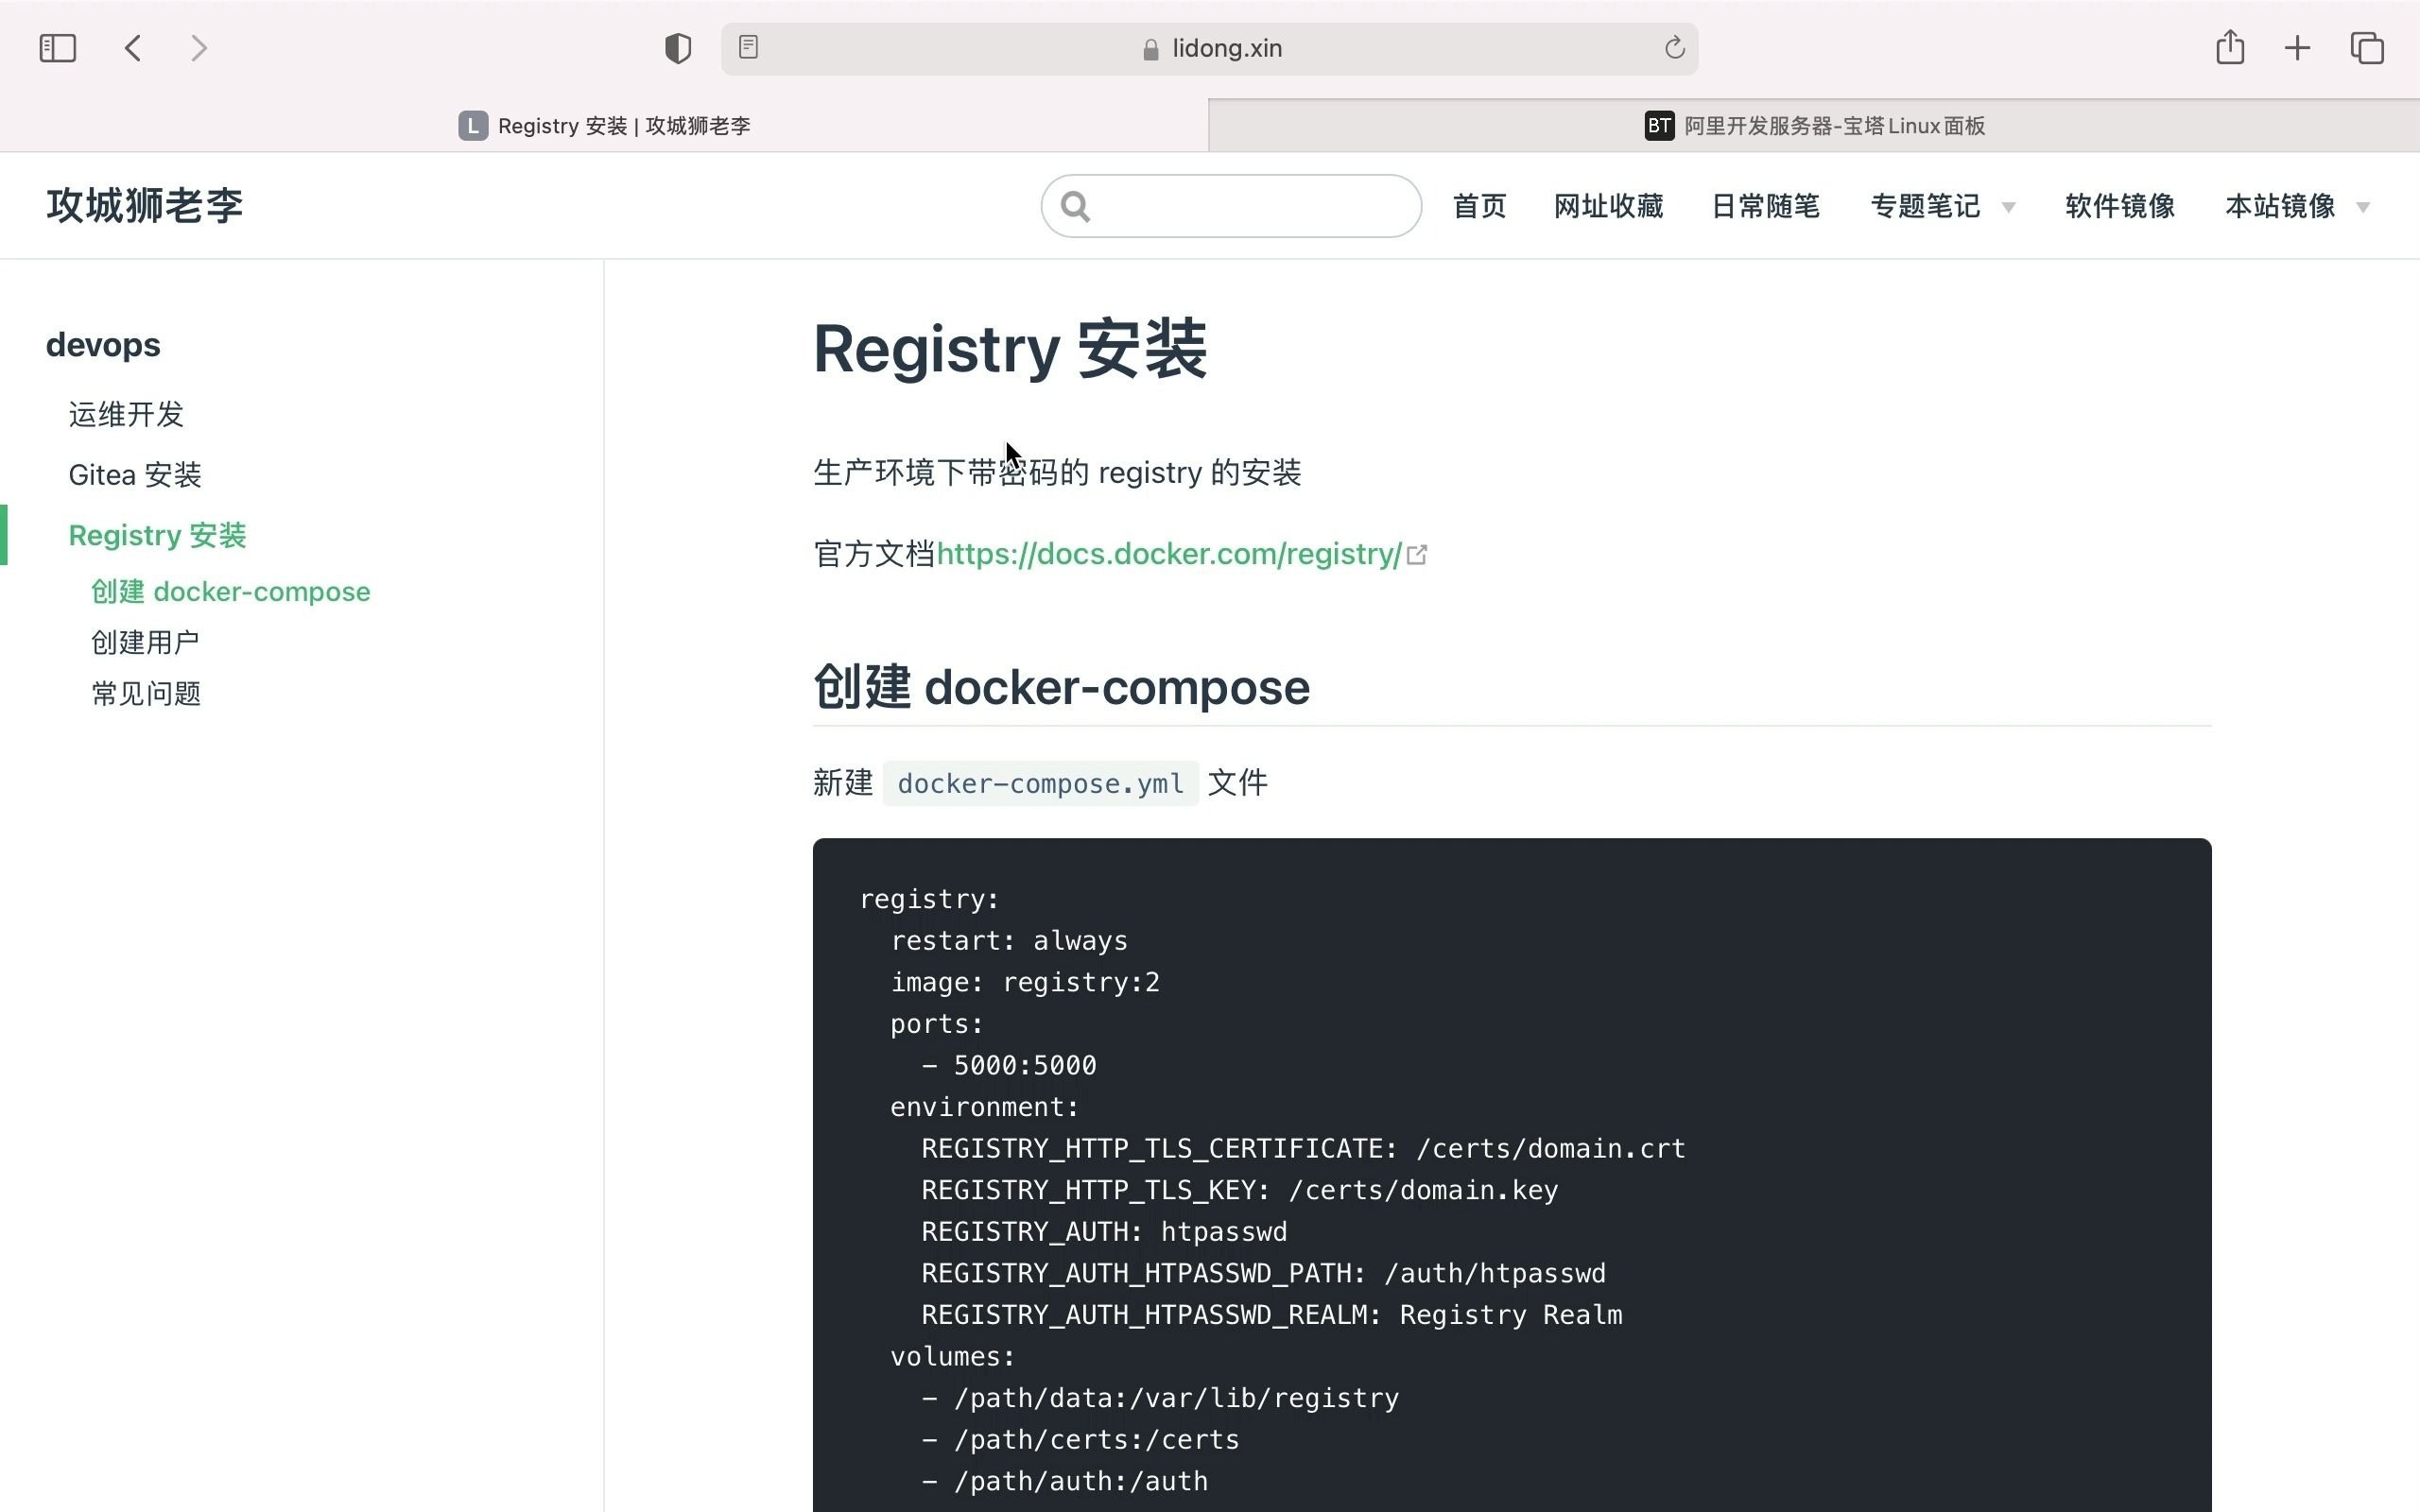Click code line 'REGISTRY_AUTH: htpasswd'
Screen dimensions: 2420x1512
[x=1104, y=1231]
